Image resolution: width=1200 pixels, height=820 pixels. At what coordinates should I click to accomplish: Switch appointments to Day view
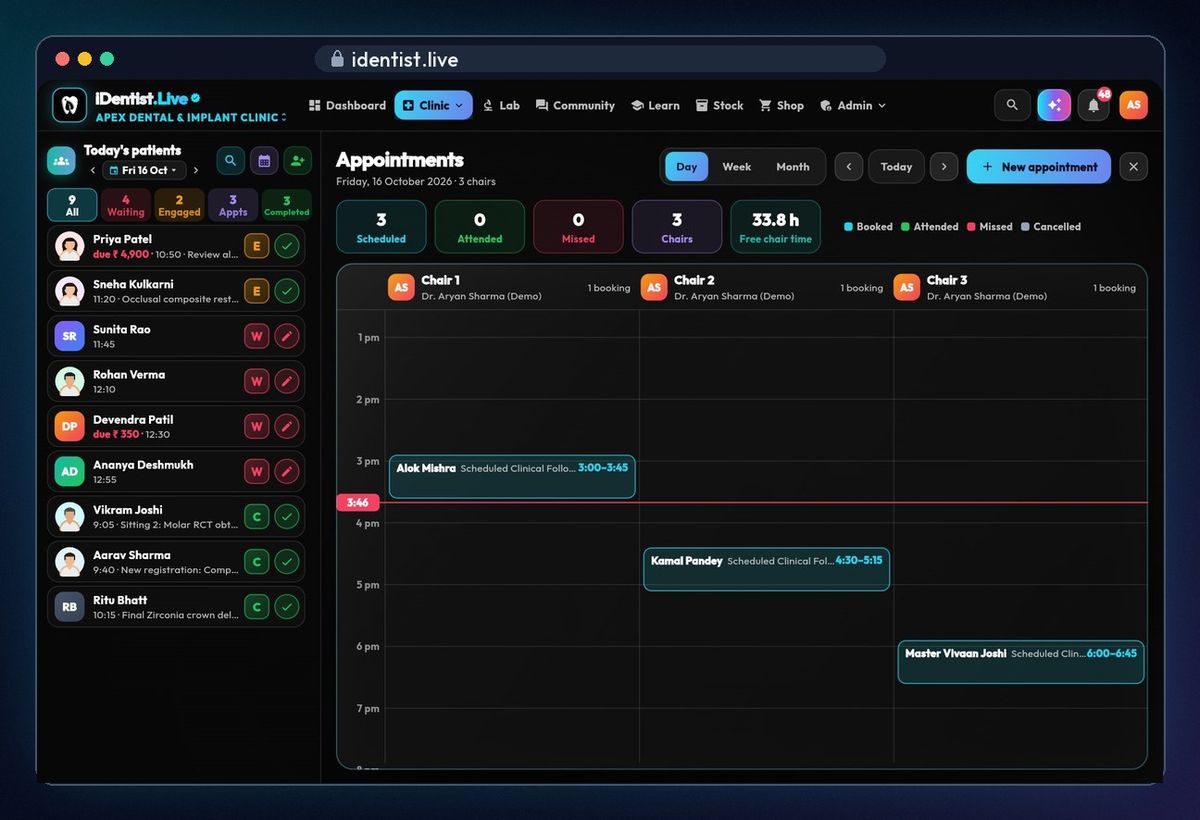pos(686,167)
